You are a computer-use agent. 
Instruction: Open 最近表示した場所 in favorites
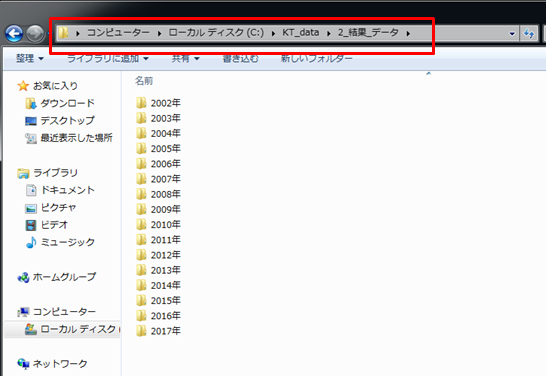click(76, 138)
